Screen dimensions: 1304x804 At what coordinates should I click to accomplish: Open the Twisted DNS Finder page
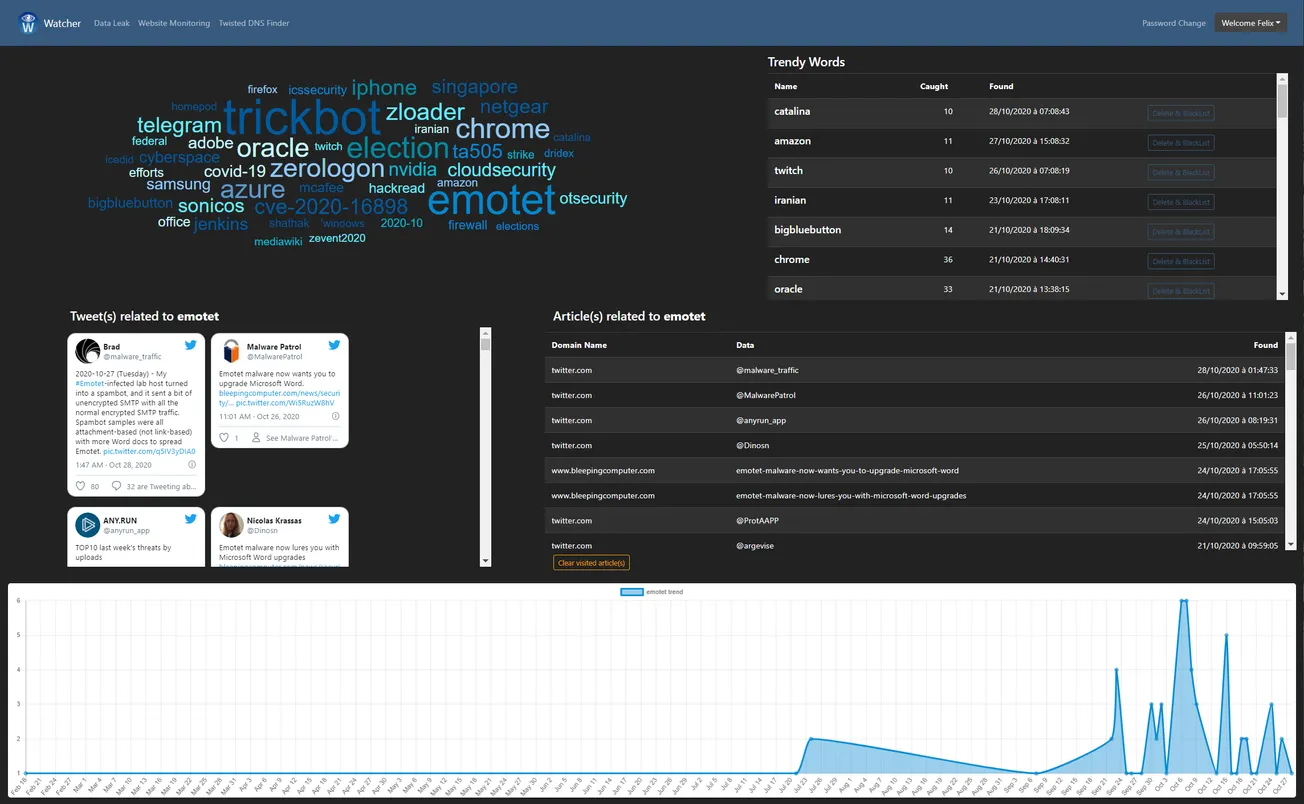coord(253,22)
